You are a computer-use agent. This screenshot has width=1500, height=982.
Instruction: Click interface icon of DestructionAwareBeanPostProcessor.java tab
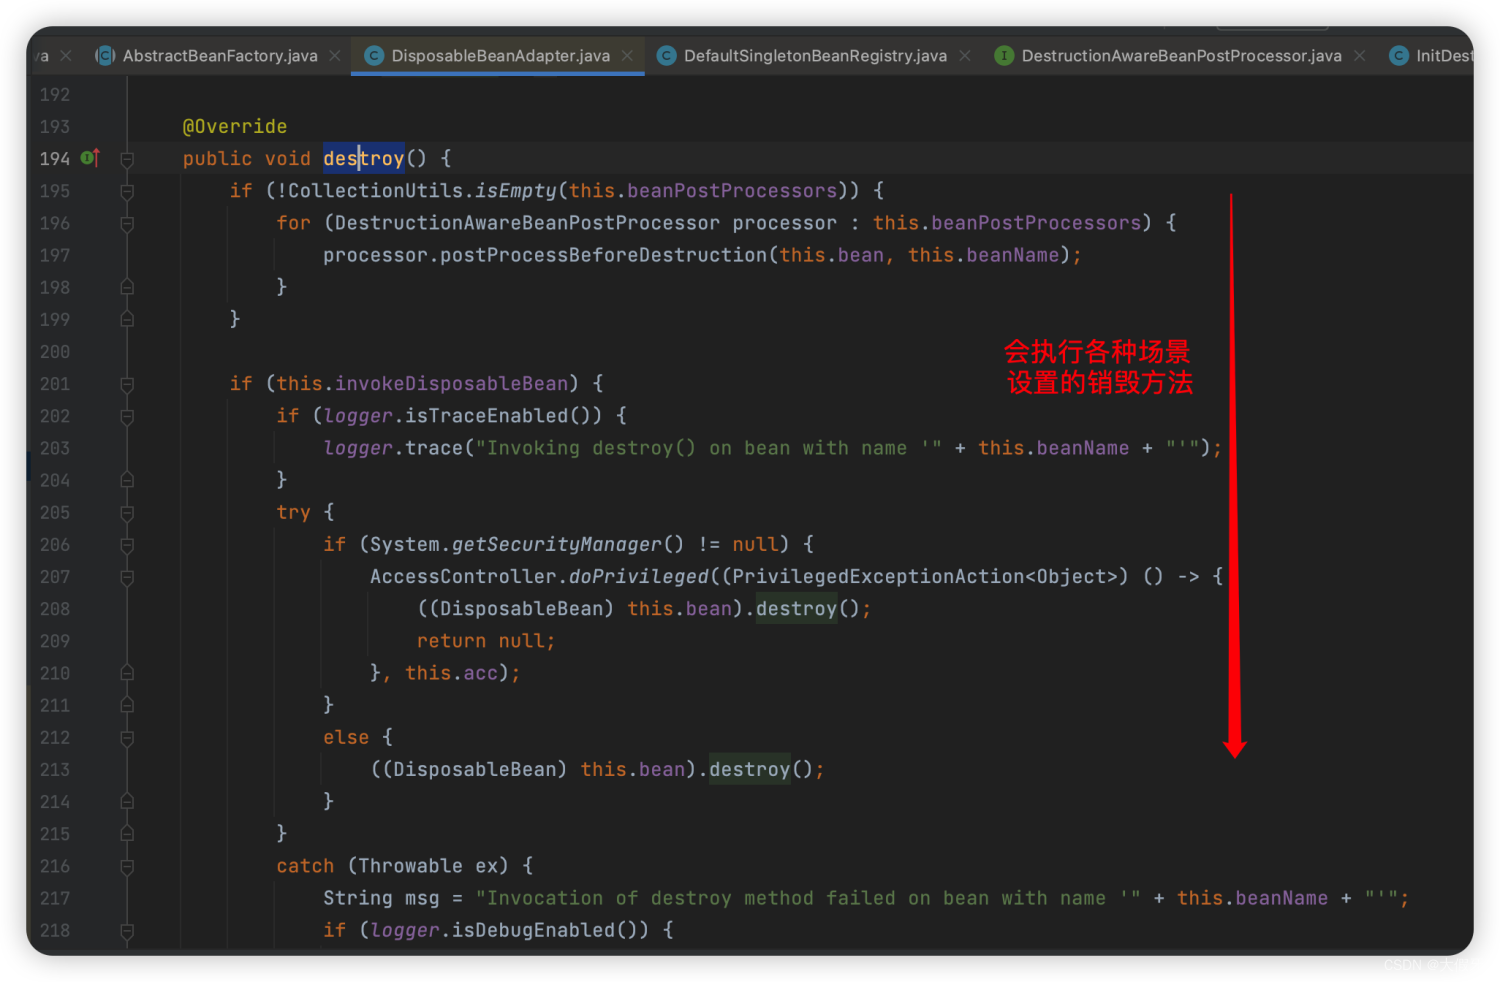(1004, 56)
